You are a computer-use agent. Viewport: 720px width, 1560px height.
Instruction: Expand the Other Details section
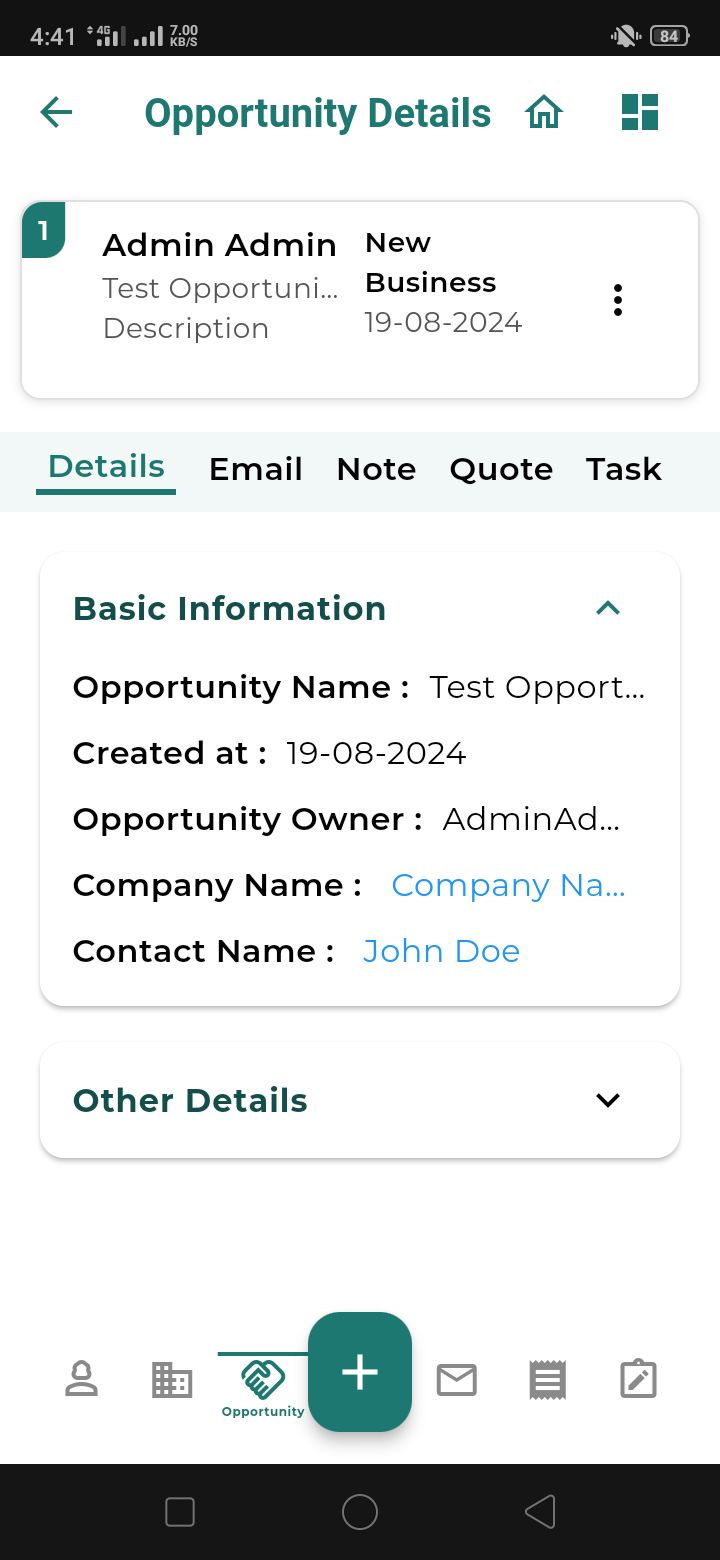click(x=608, y=1100)
